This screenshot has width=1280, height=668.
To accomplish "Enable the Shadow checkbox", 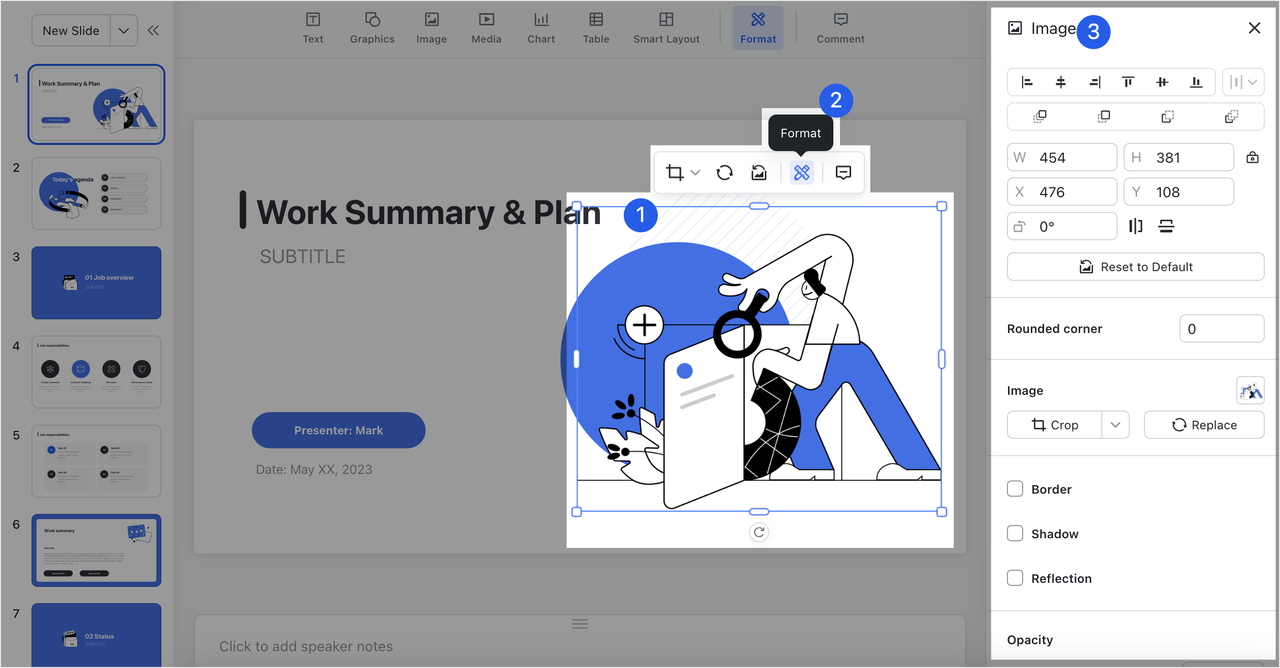I will (1015, 534).
